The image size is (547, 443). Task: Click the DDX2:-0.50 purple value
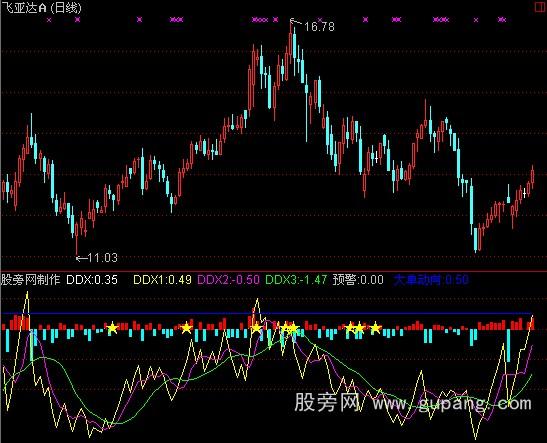tap(228, 280)
